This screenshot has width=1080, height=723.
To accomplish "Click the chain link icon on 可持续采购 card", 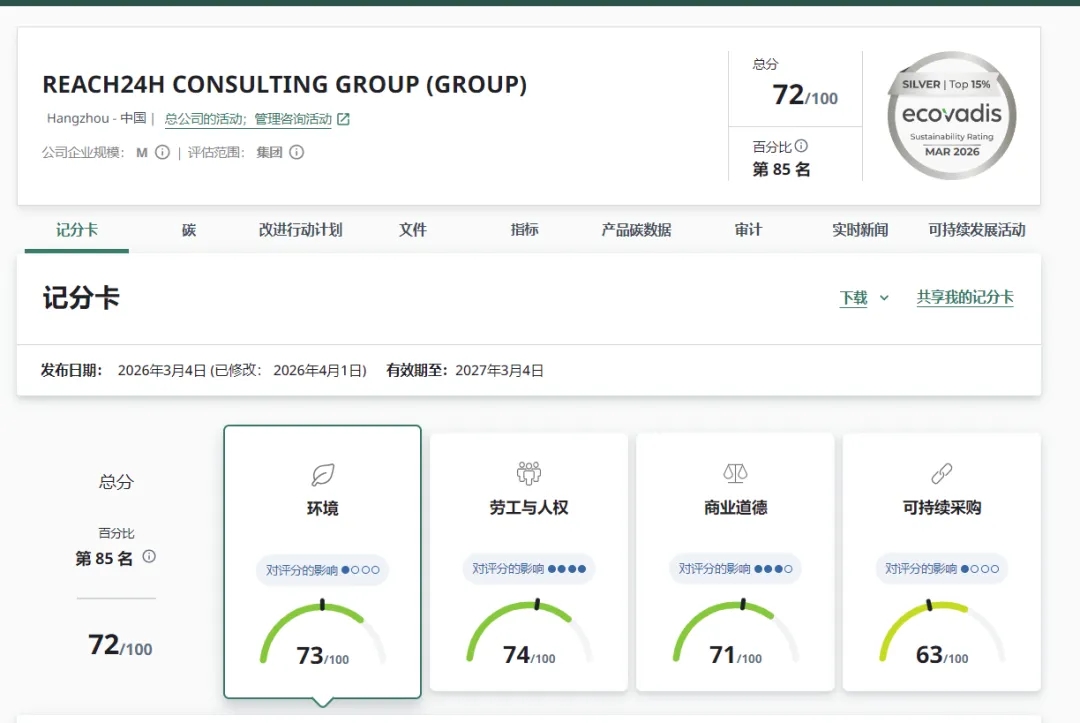I will tap(942, 473).
